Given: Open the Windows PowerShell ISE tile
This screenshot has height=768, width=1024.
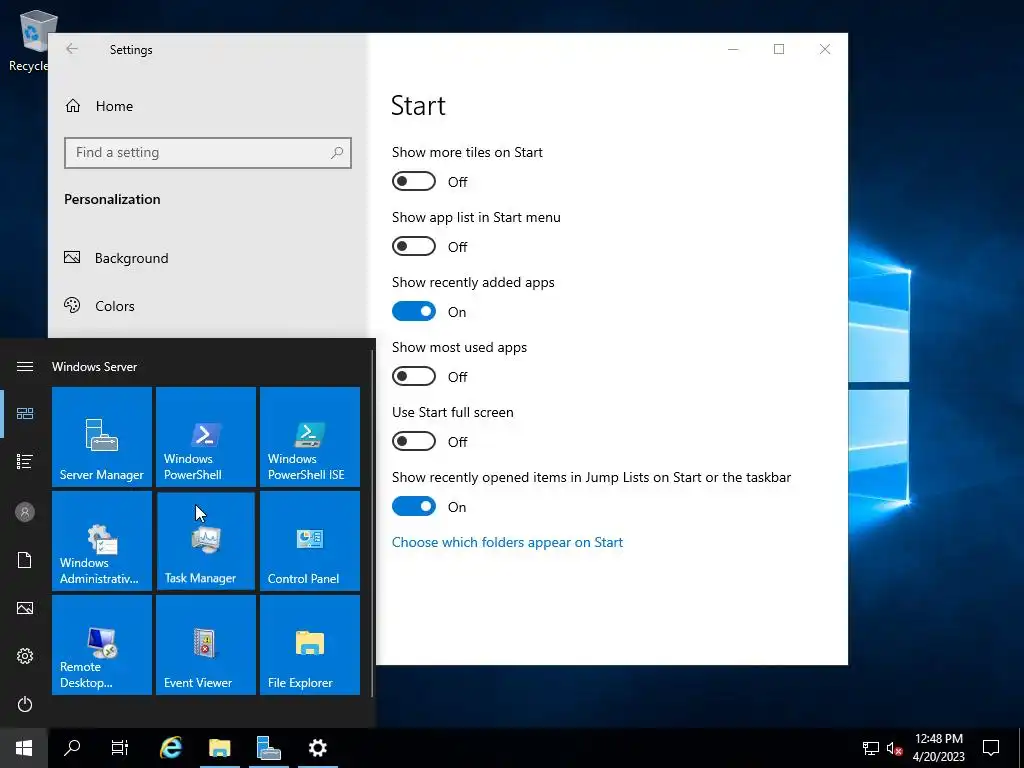Looking at the screenshot, I should tap(310, 437).
